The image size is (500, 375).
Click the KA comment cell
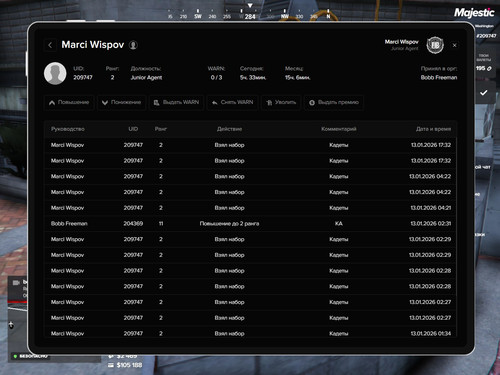pyautogui.click(x=339, y=224)
